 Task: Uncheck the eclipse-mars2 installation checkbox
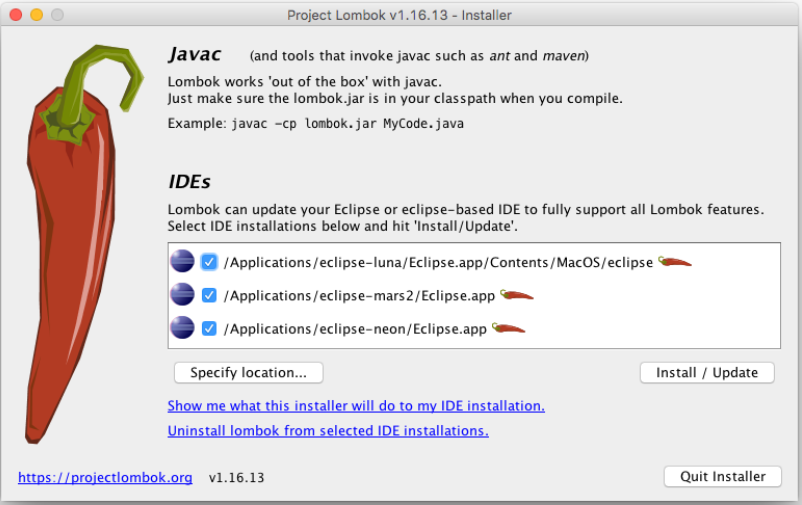click(x=209, y=295)
